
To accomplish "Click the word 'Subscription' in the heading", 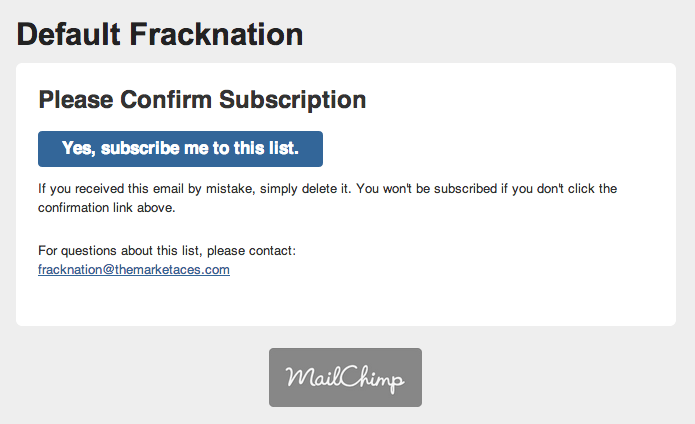I will click(x=293, y=100).
